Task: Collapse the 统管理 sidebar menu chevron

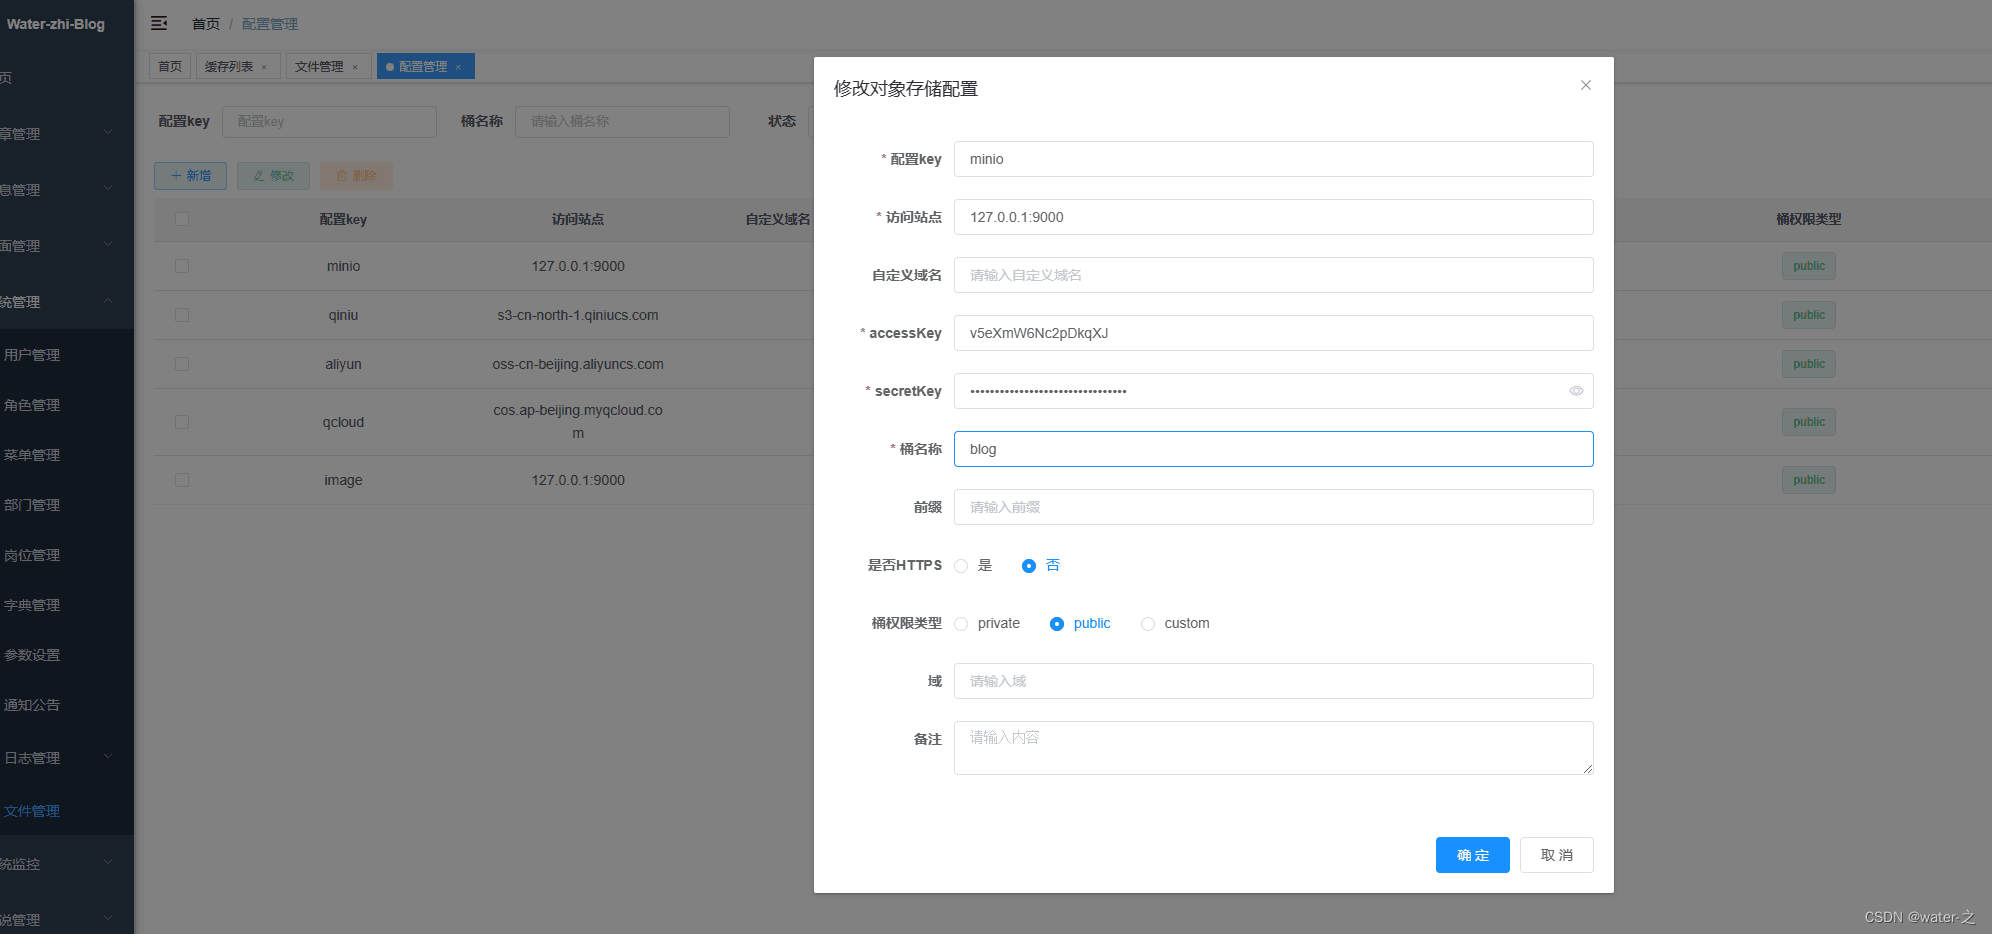Action: pyautogui.click(x=108, y=301)
